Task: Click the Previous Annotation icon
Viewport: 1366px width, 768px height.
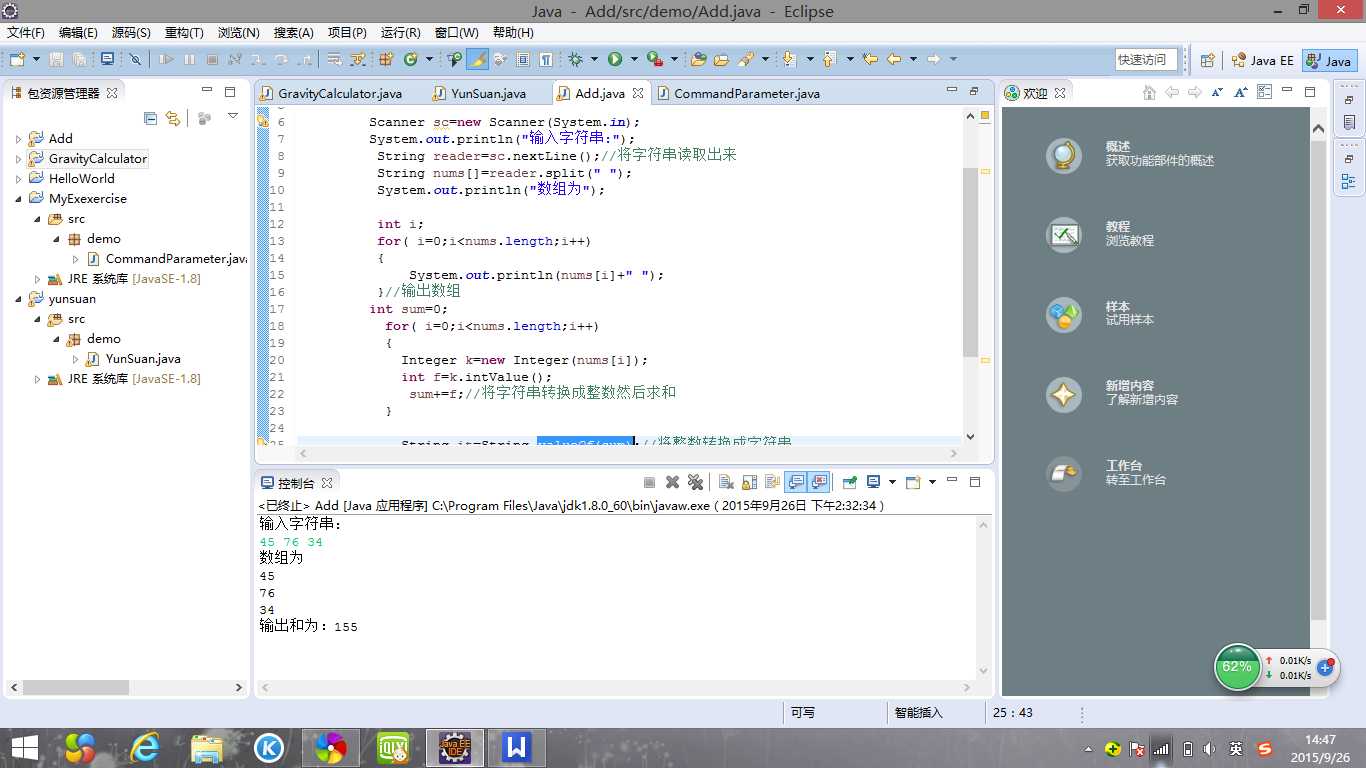Action: click(x=828, y=60)
